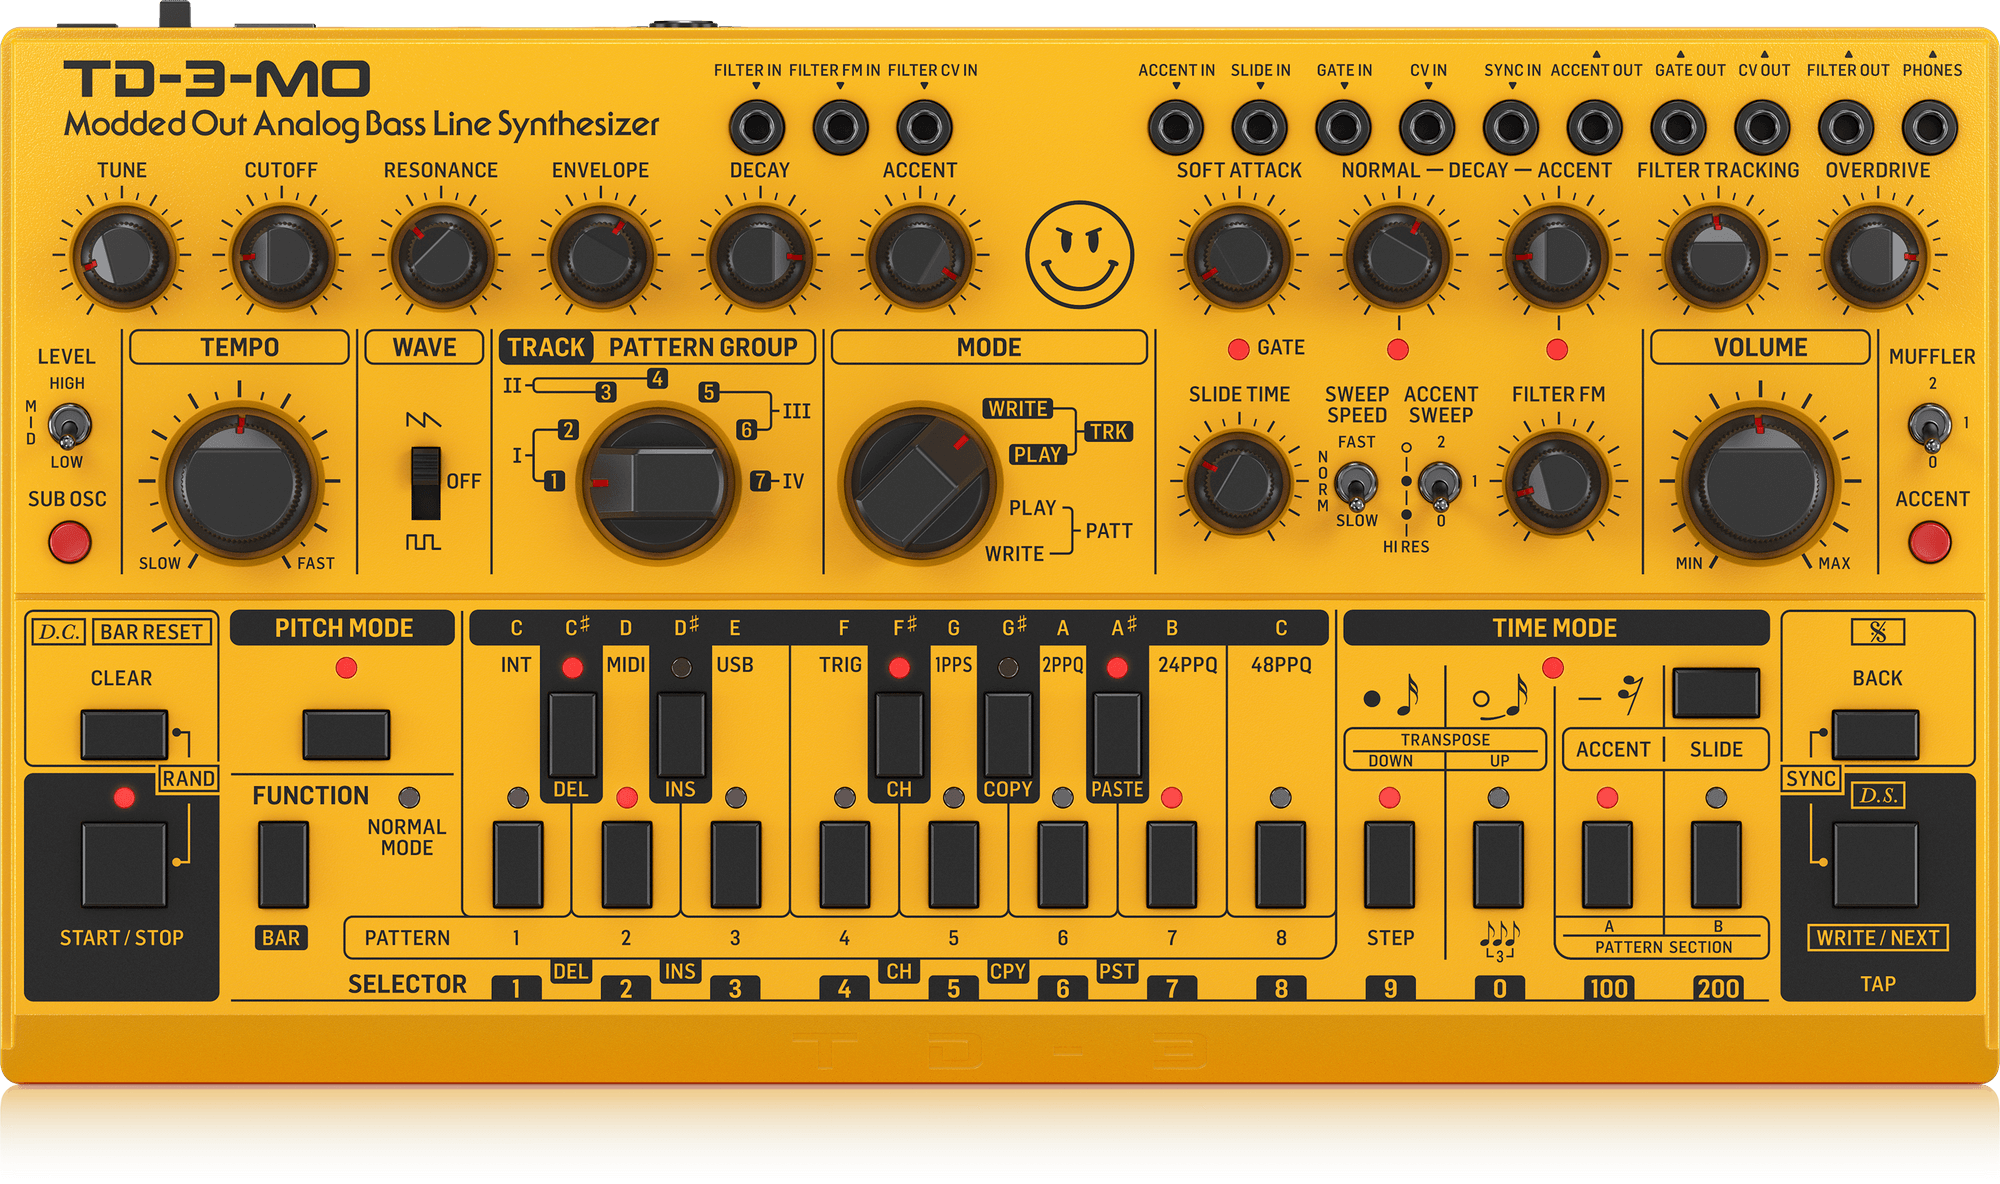Click the FILTER OUT jack
Screen dimensions: 2000x1184
click(x=1846, y=127)
